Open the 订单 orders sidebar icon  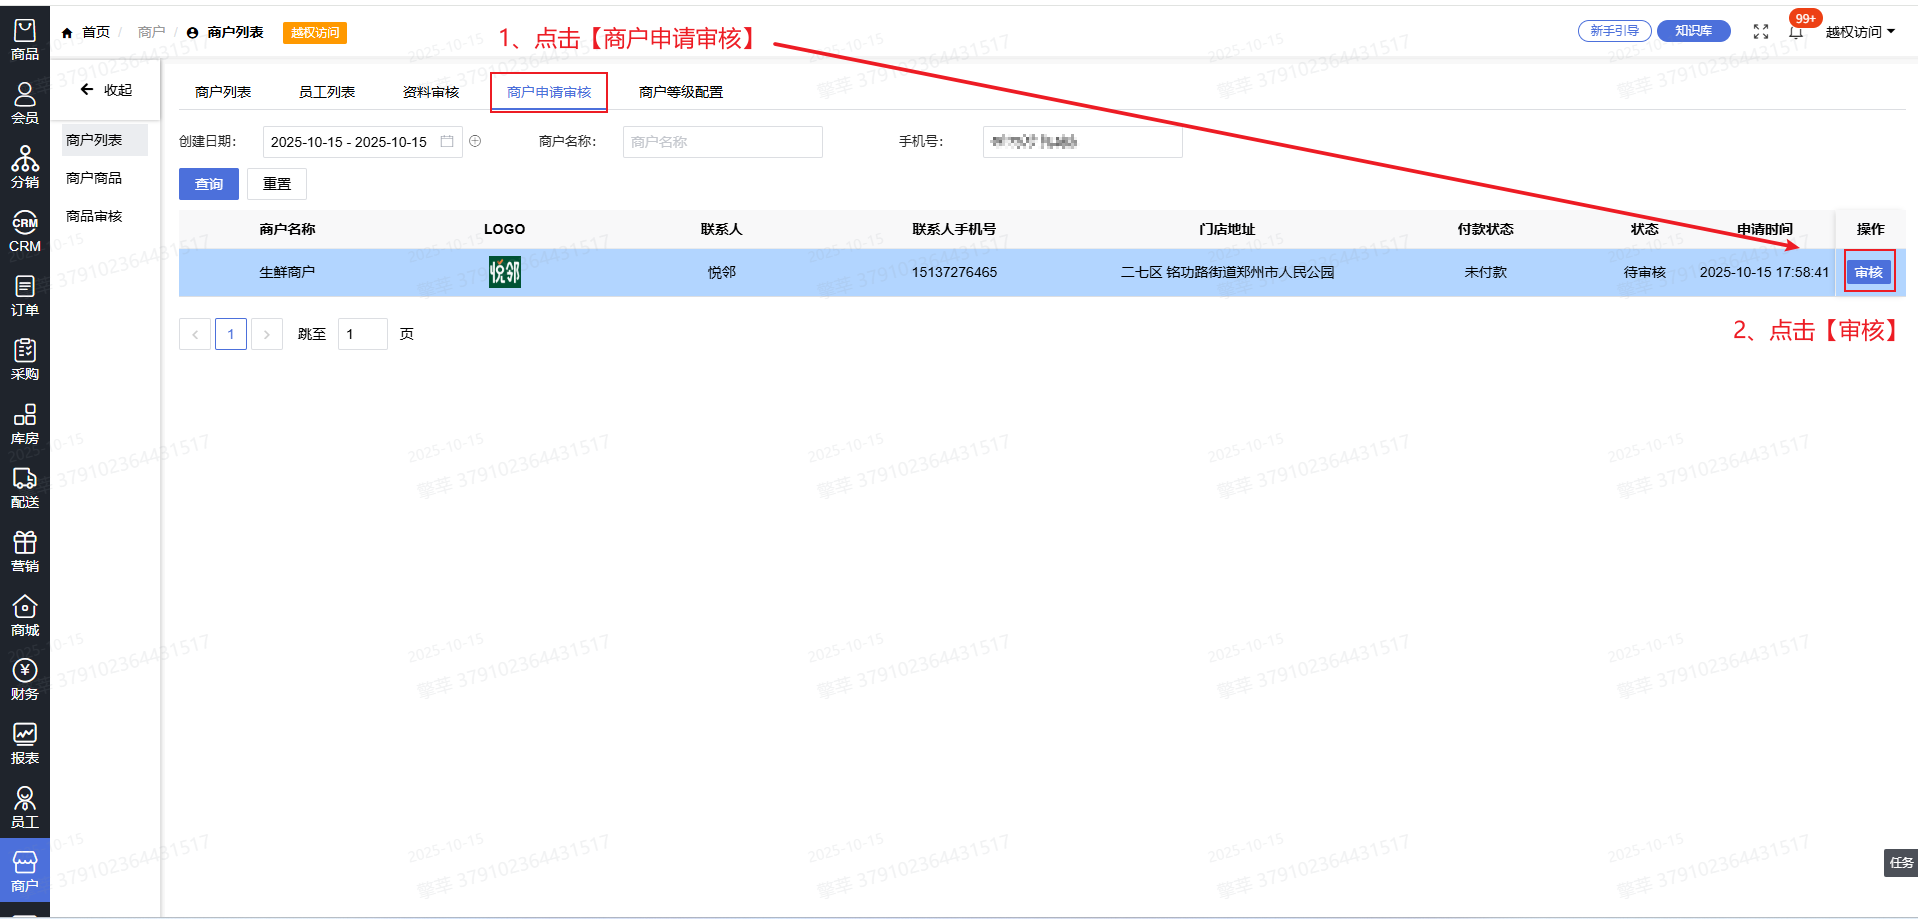24,296
